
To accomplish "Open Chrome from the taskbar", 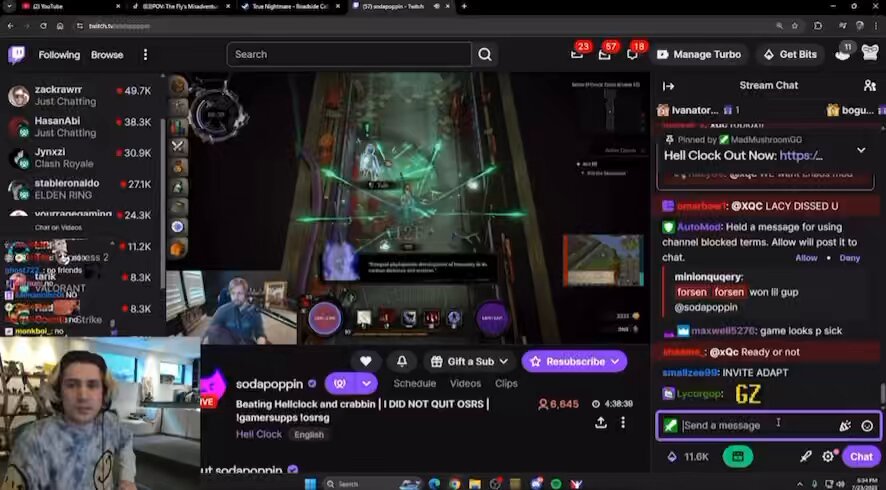I will [454, 484].
